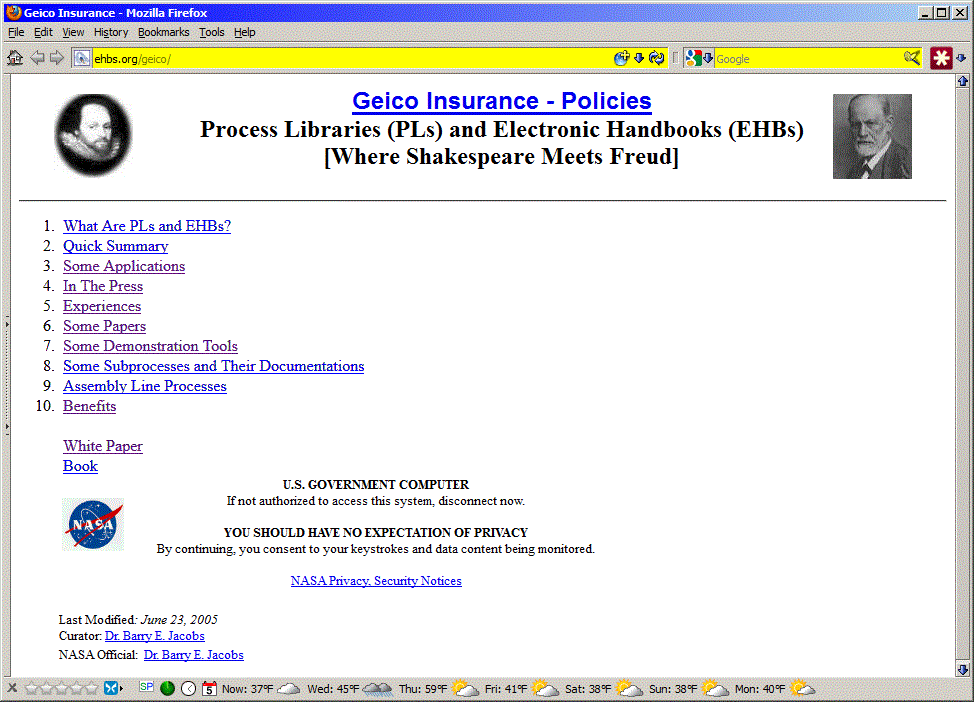Click Sunday's partly sunny forecast icon
974x702 pixels.
click(x=714, y=688)
